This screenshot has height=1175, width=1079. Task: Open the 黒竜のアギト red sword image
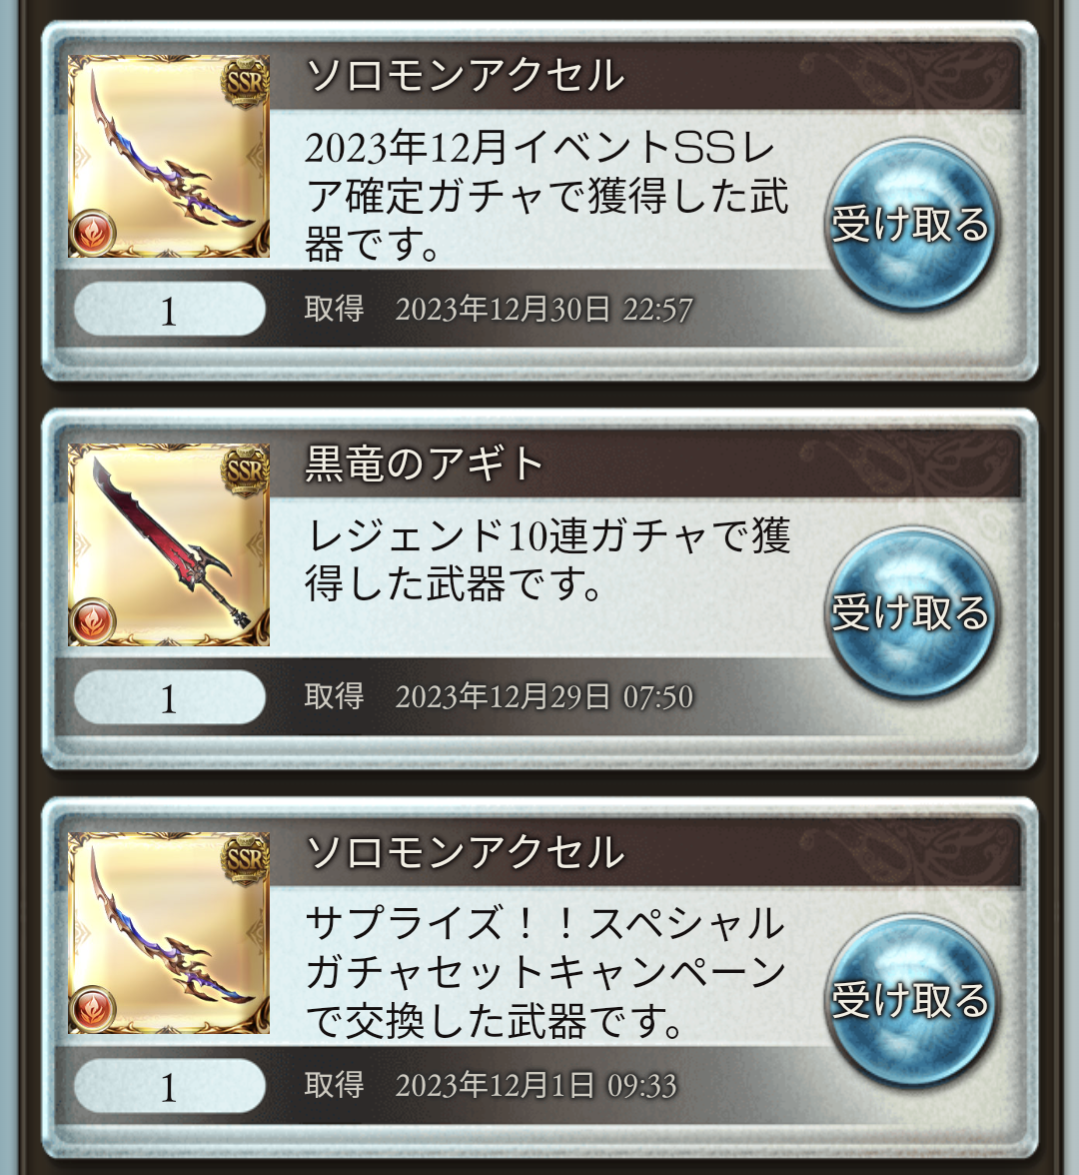(169, 544)
